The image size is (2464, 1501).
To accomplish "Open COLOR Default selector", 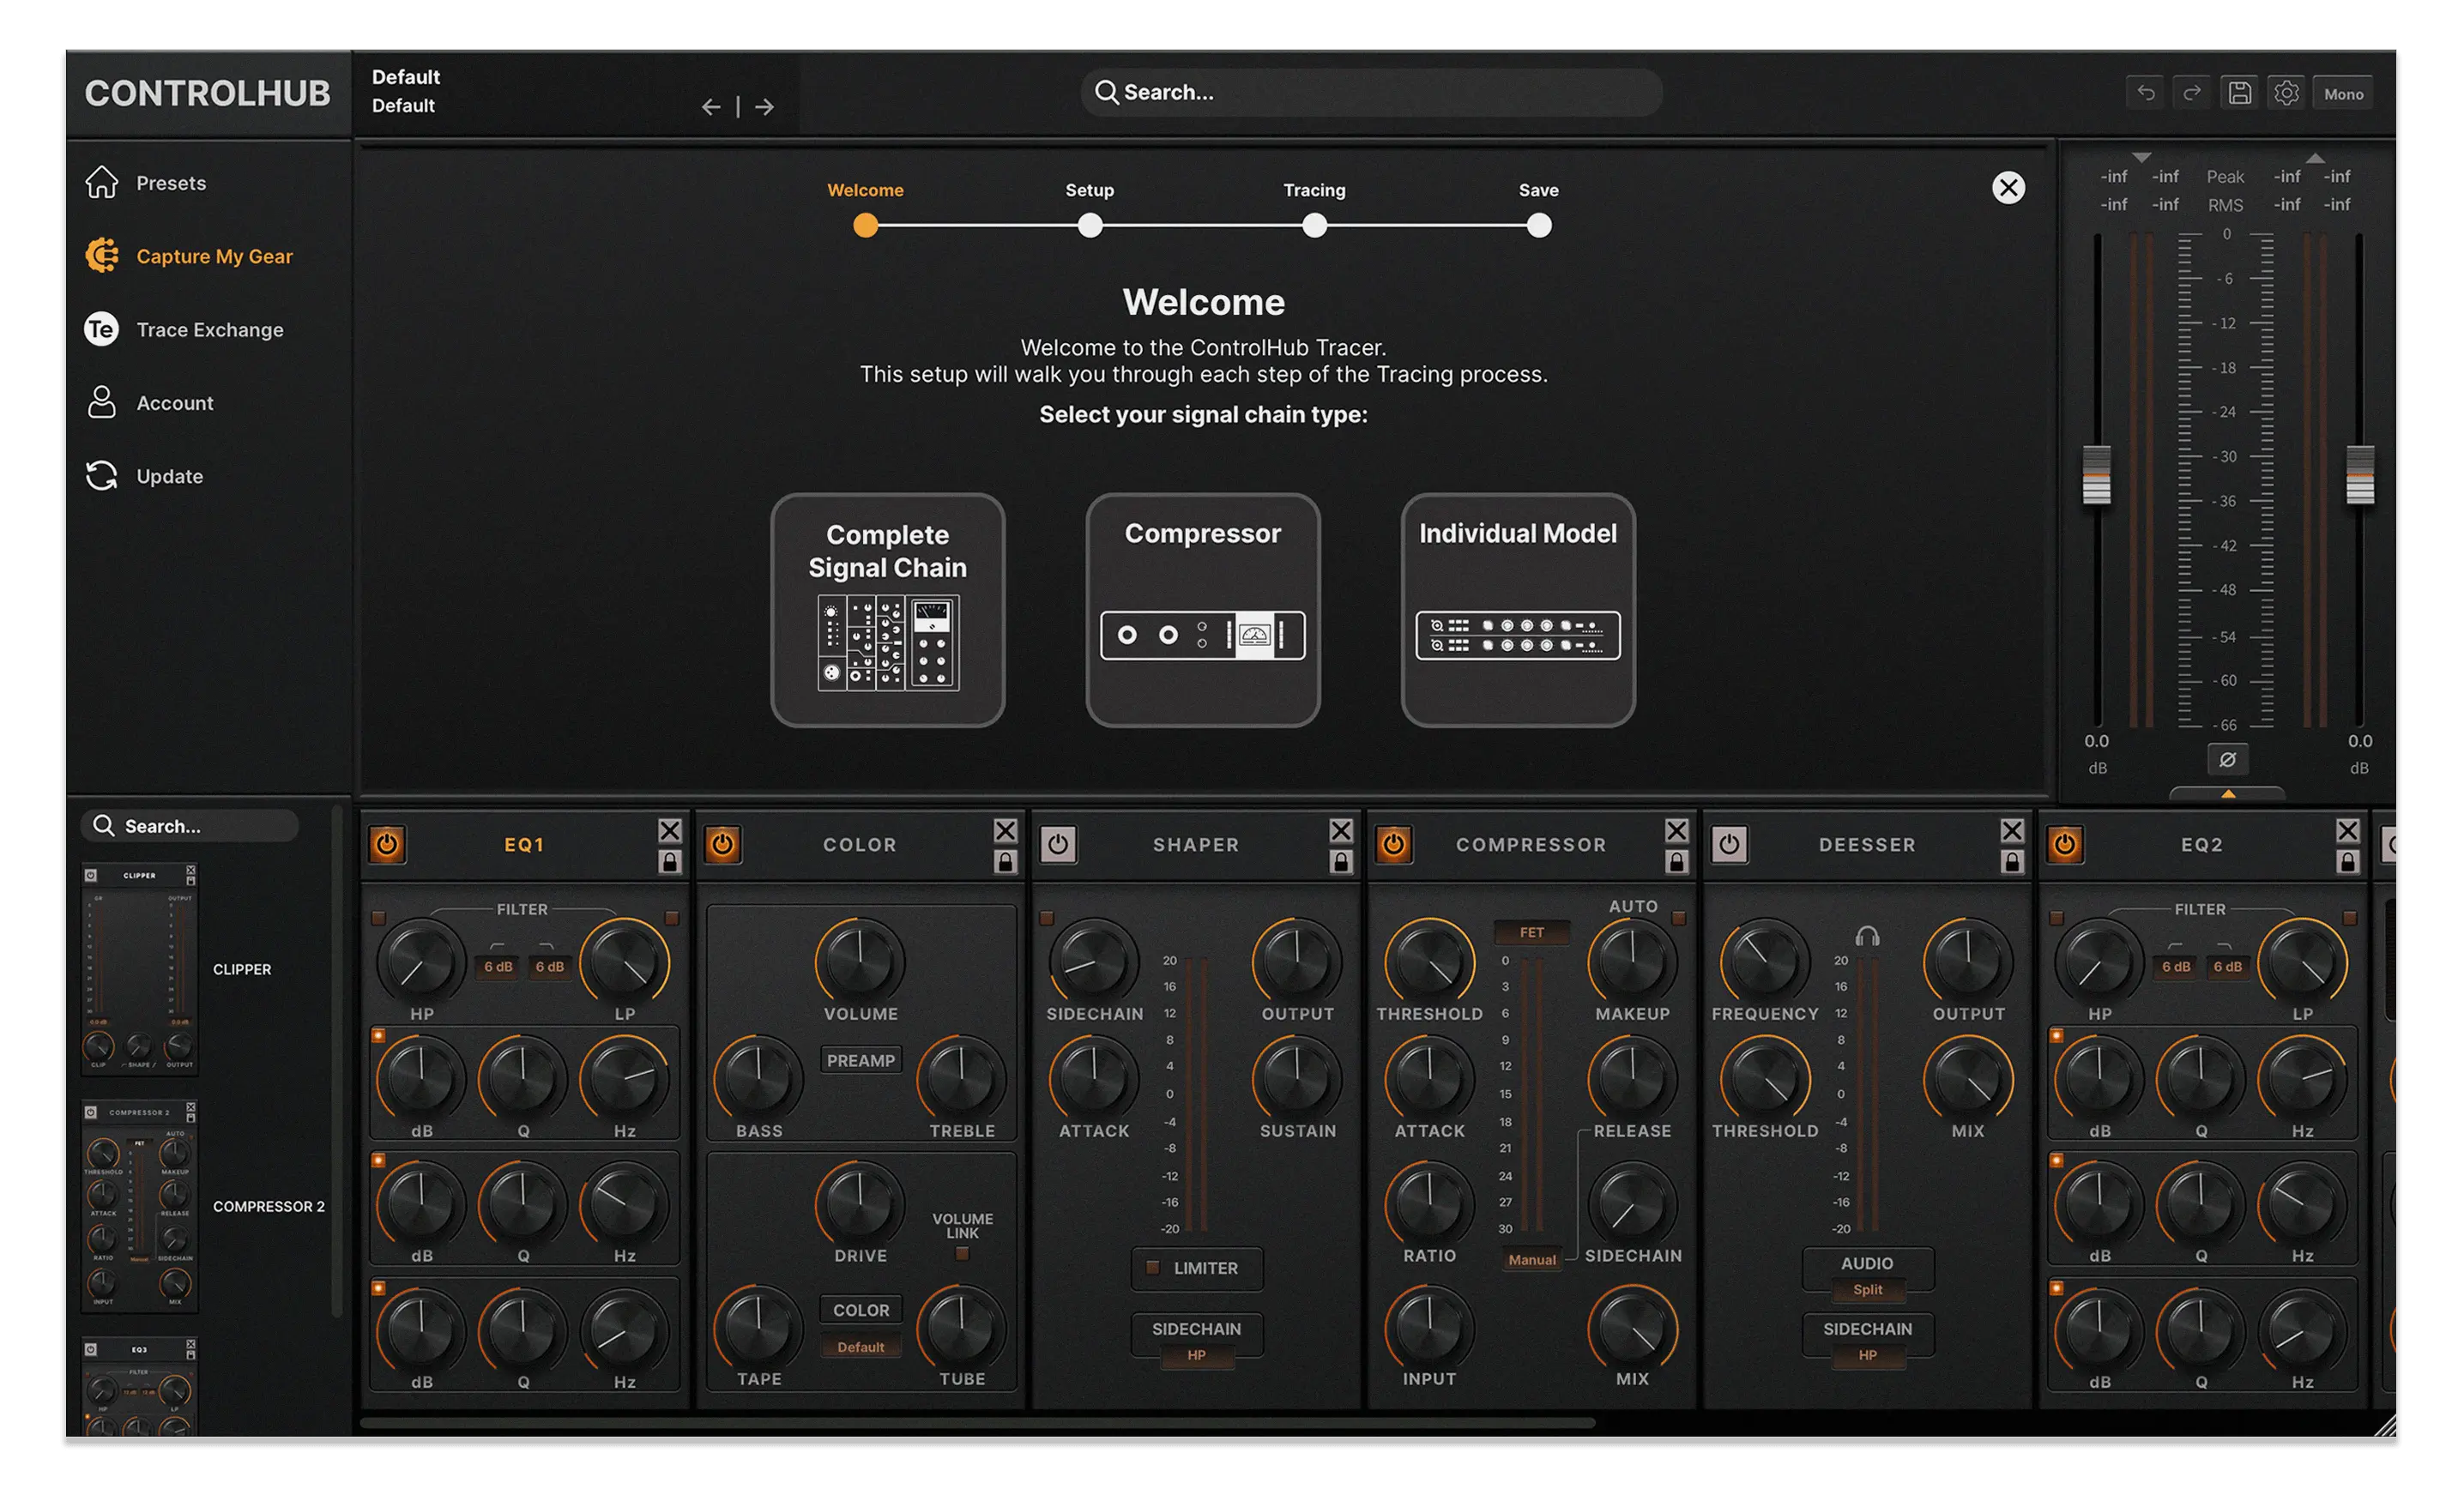I will coord(861,1348).
